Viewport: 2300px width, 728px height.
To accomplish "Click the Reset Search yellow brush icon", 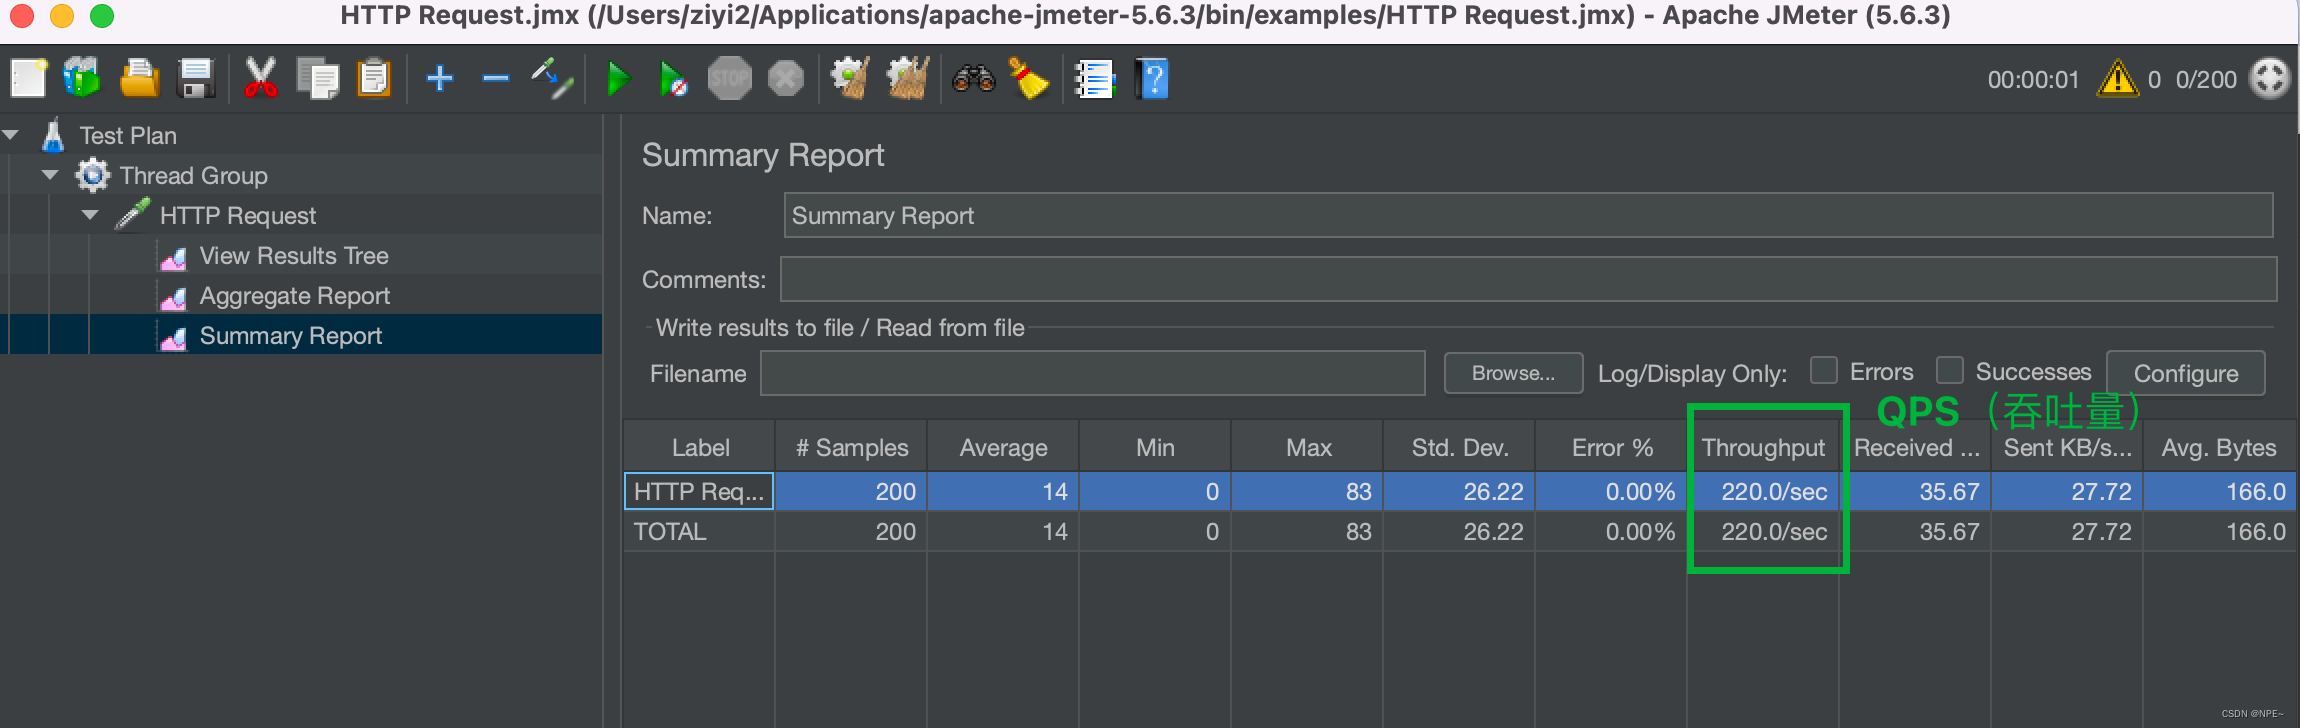I will [x=1028, y=78].
